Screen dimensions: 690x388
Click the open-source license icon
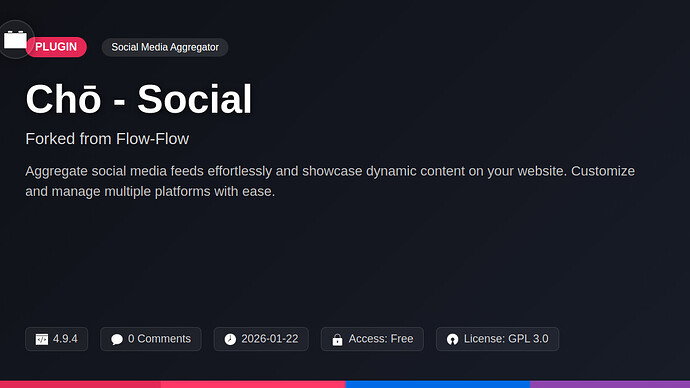452,339
